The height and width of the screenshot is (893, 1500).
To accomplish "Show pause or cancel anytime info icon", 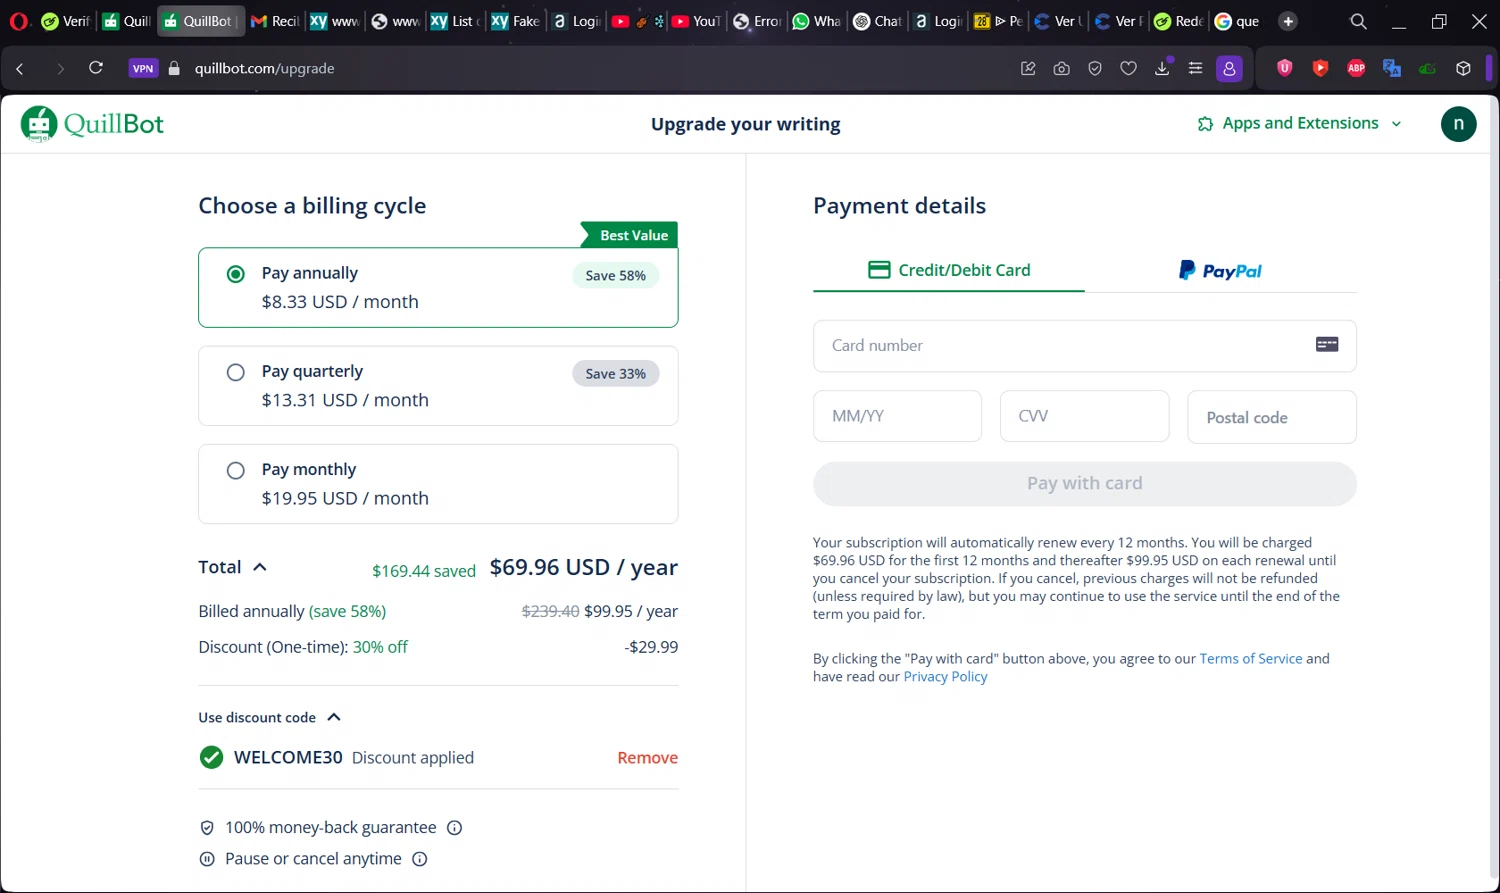I will coord(420,859).
